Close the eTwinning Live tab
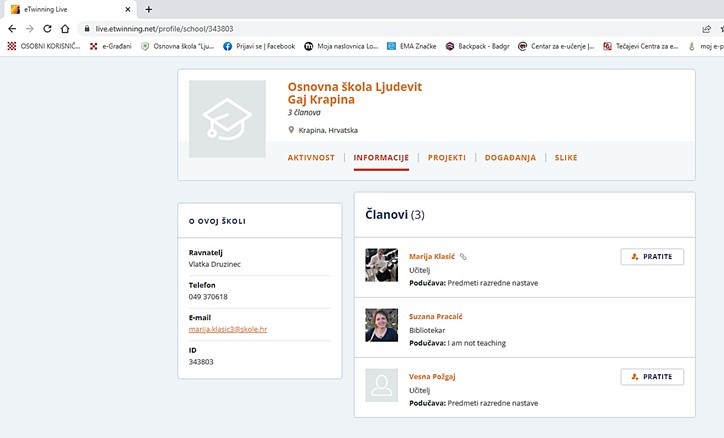 point(128,9)
